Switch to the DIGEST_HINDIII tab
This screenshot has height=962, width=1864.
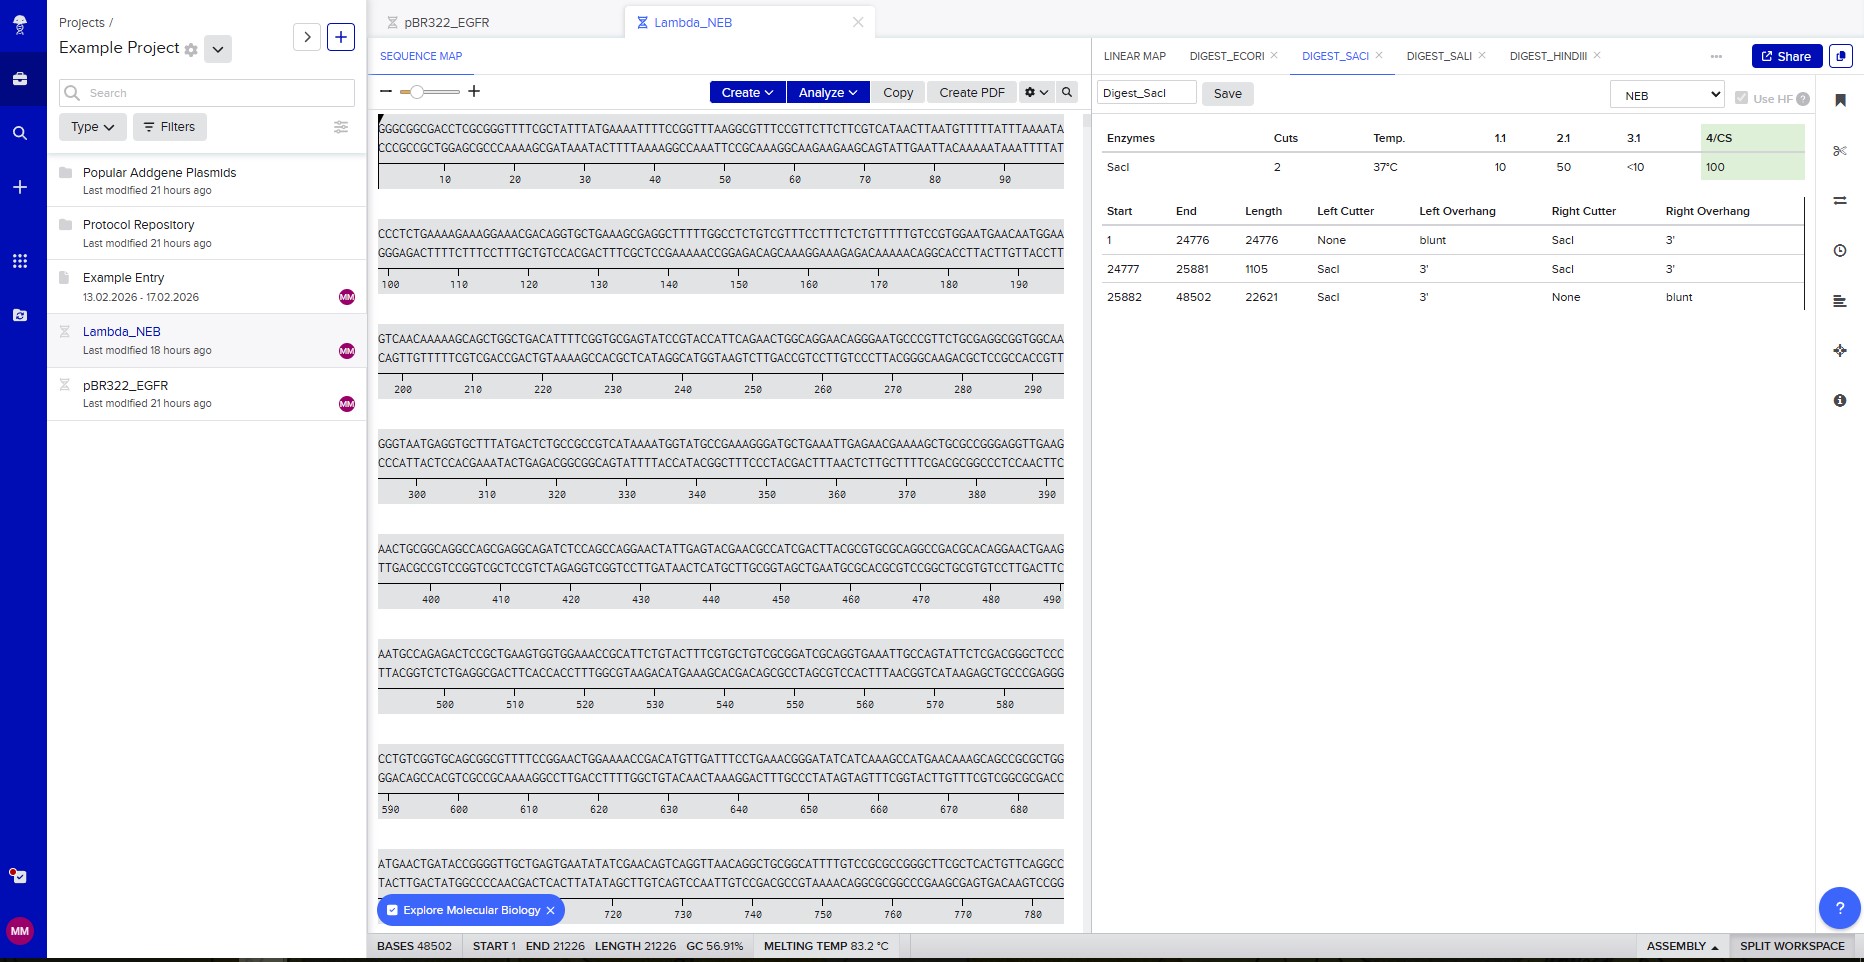pyautogui.click(x=1548, y=56)
